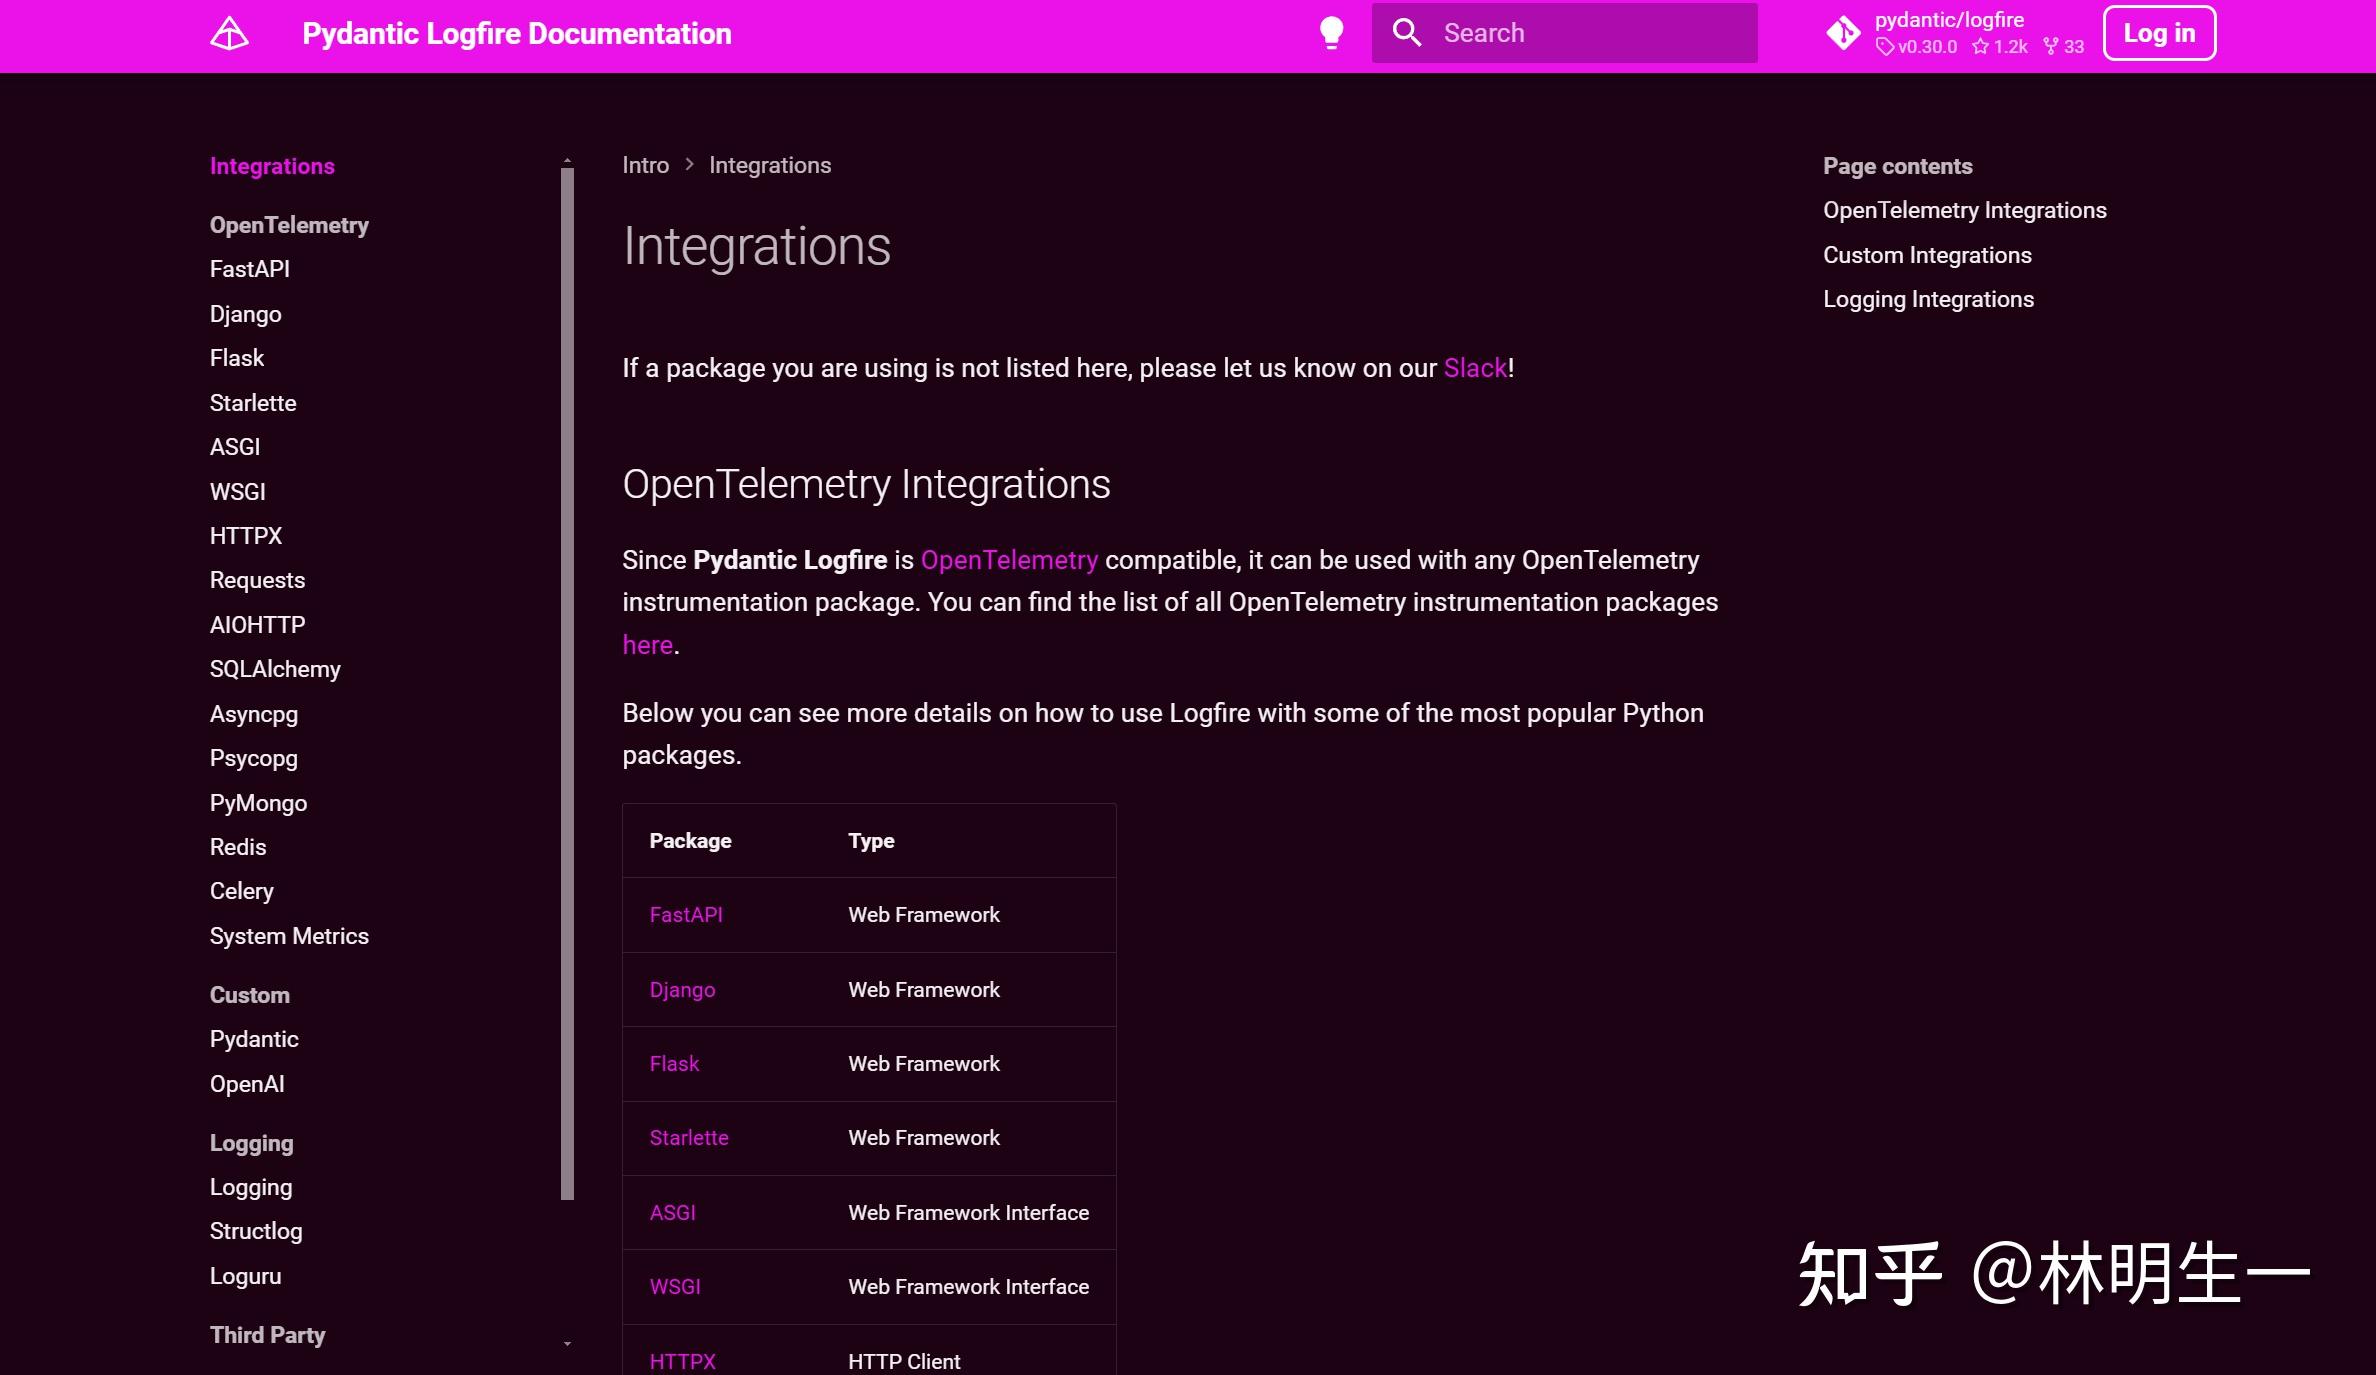The image size is (2376, 1375).
Task: Click the breadcrumb chevron after Intro
Action: point(689,165)
